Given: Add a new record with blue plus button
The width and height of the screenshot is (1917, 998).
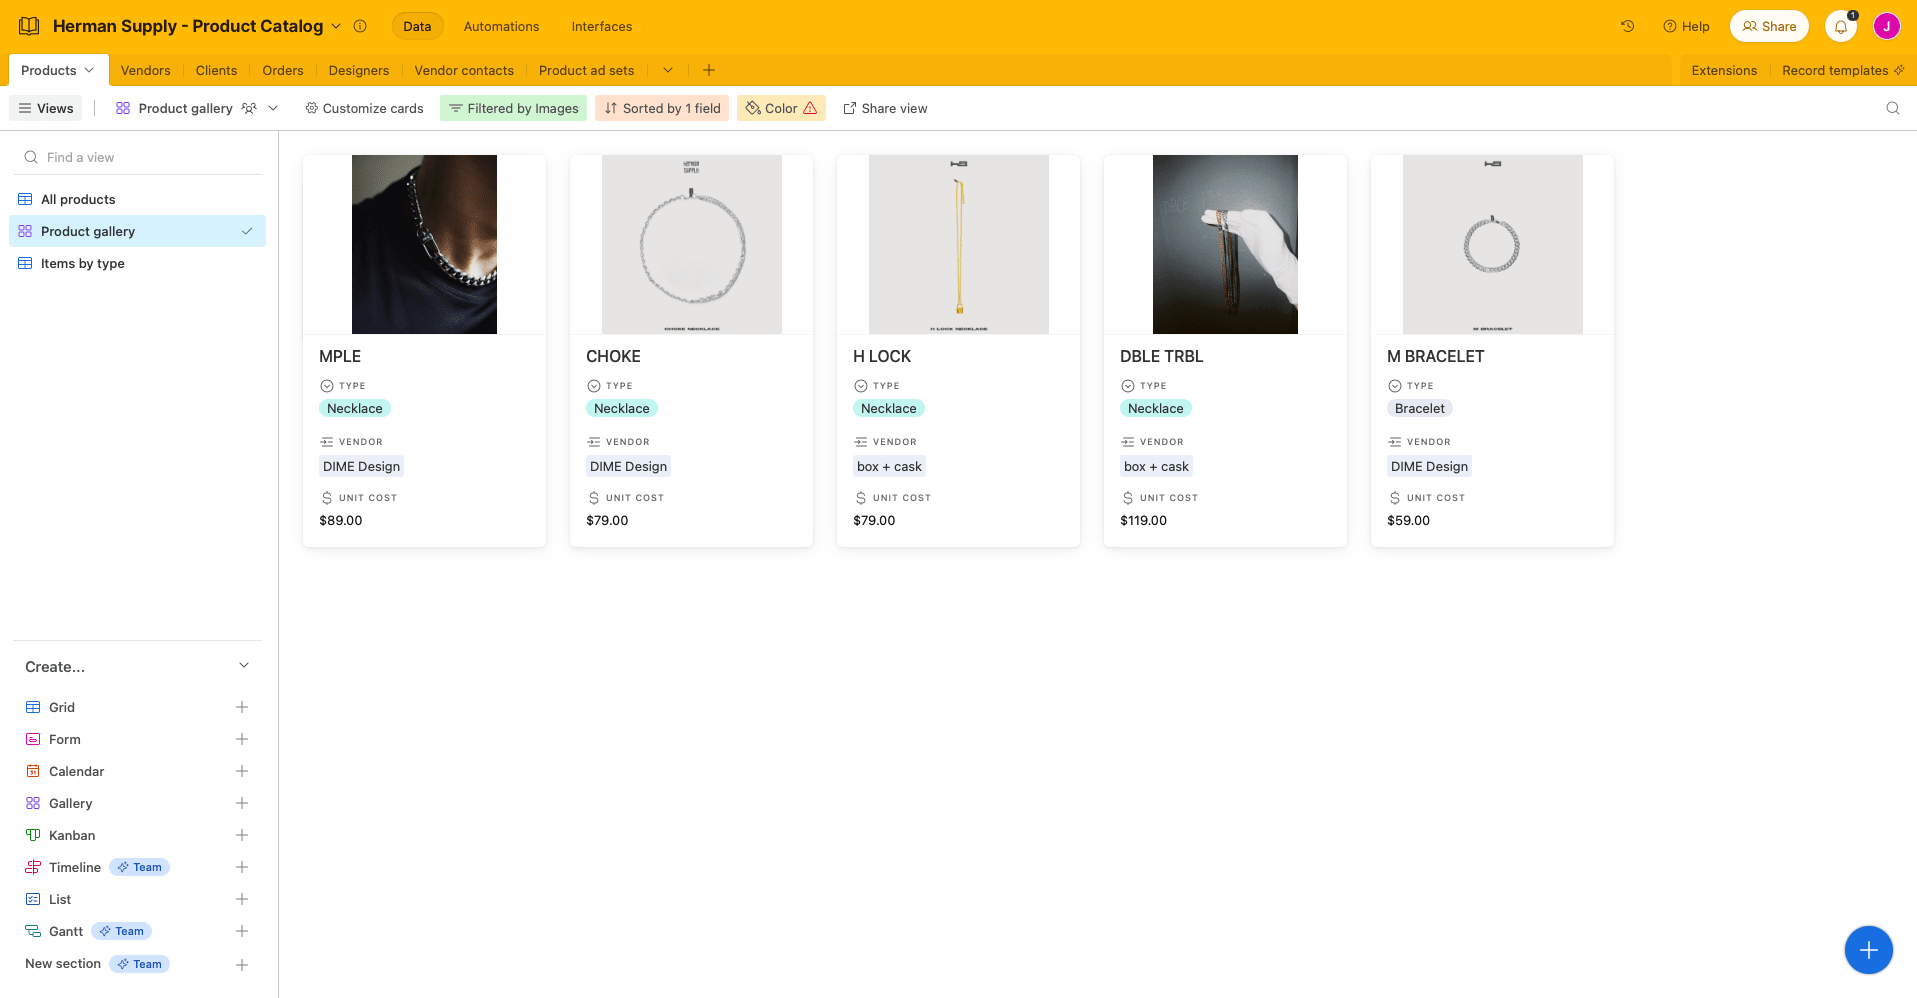Looking at the screenshot, I should (x=1868, y=950).
